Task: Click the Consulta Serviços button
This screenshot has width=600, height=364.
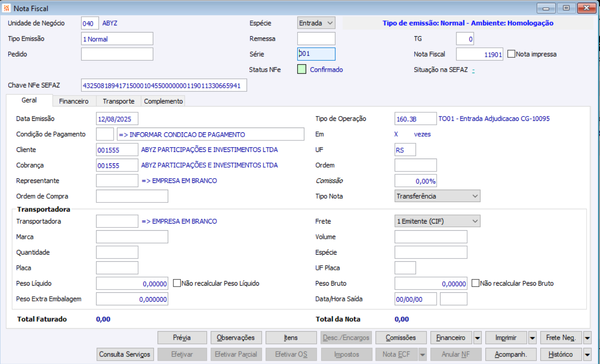Action: [x=125, y=354]
